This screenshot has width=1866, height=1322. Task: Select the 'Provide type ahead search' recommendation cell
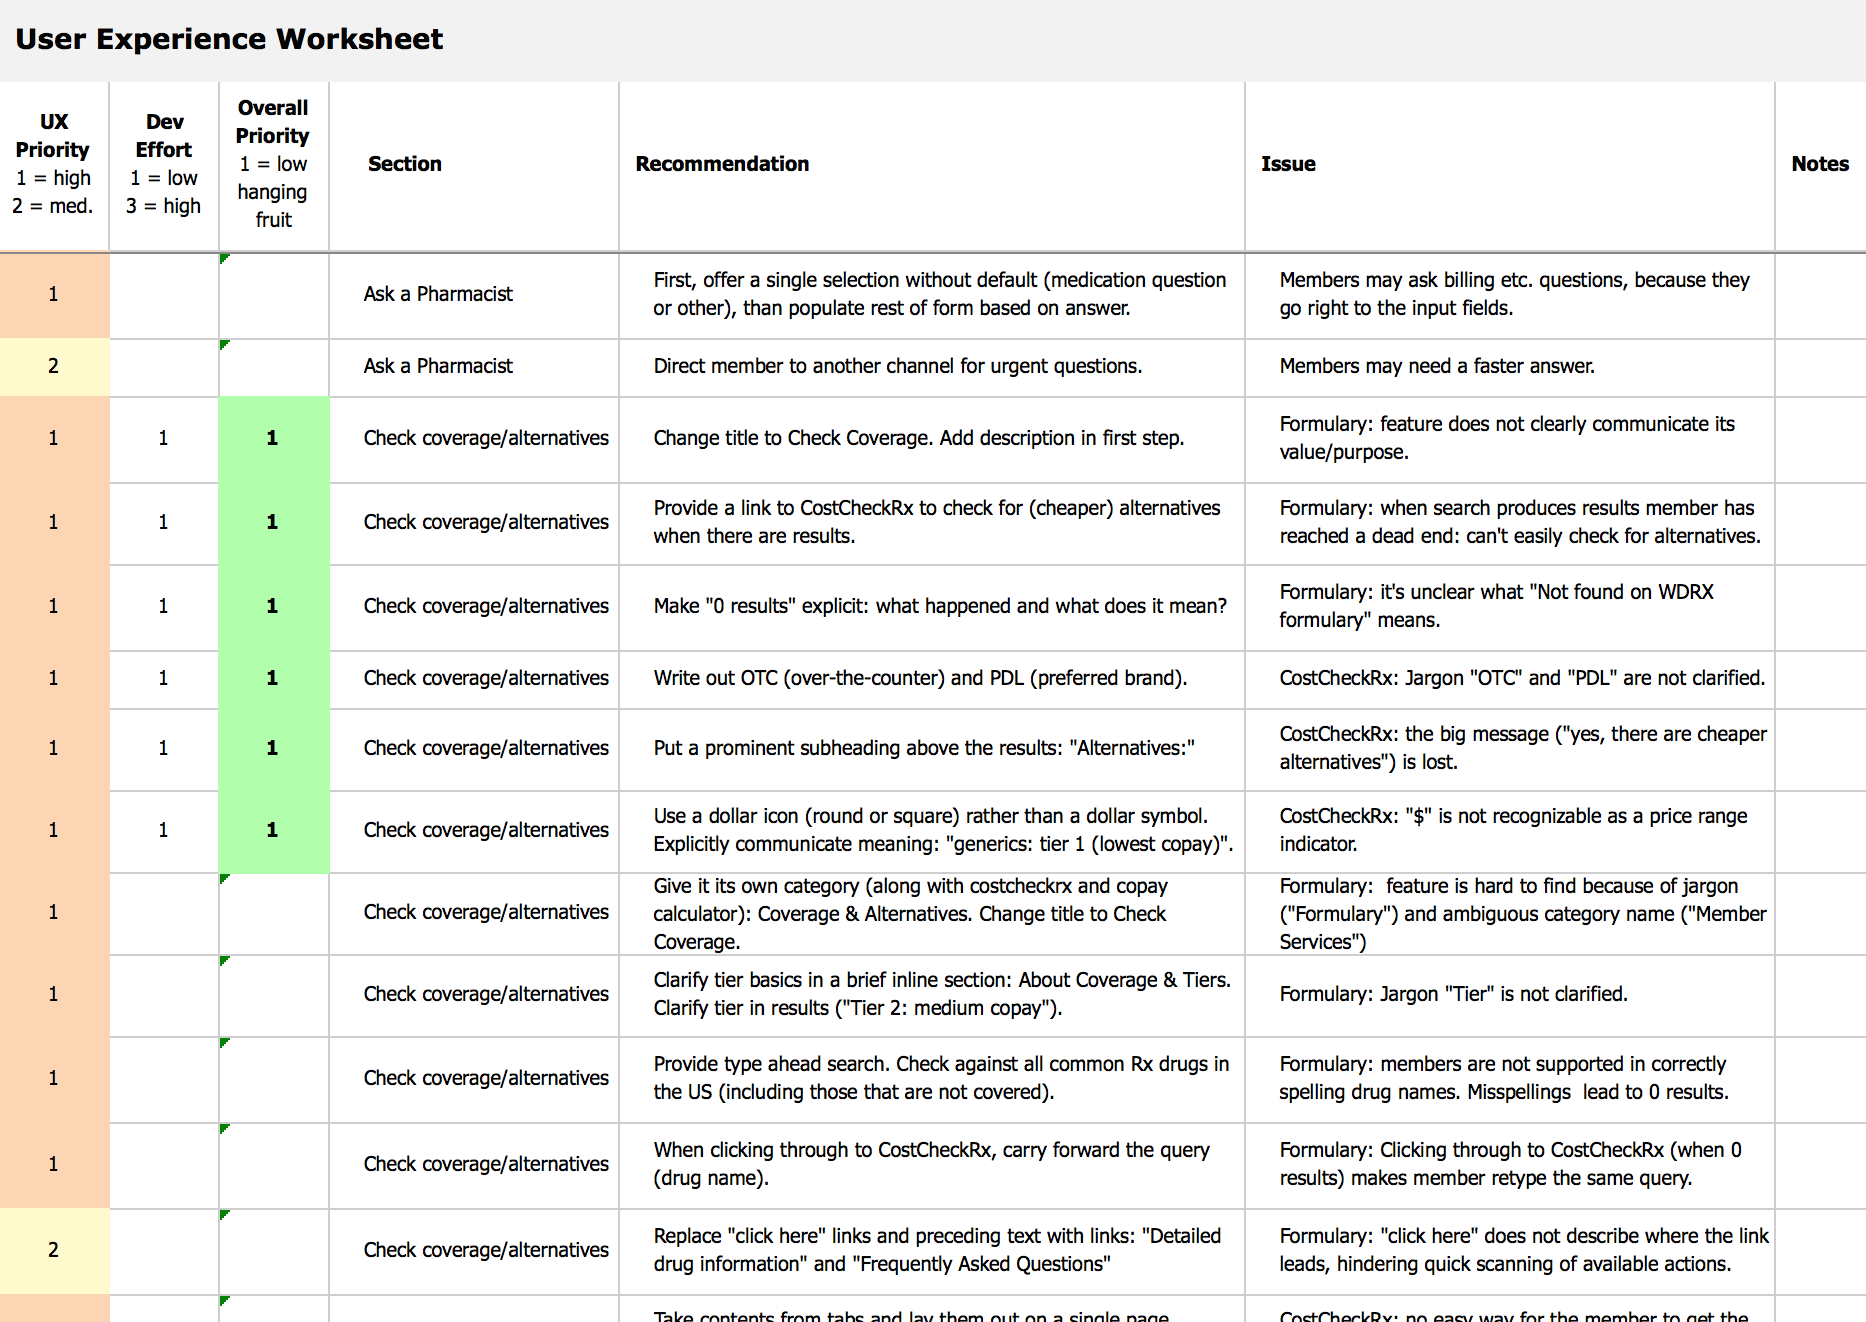(940, 1078)
